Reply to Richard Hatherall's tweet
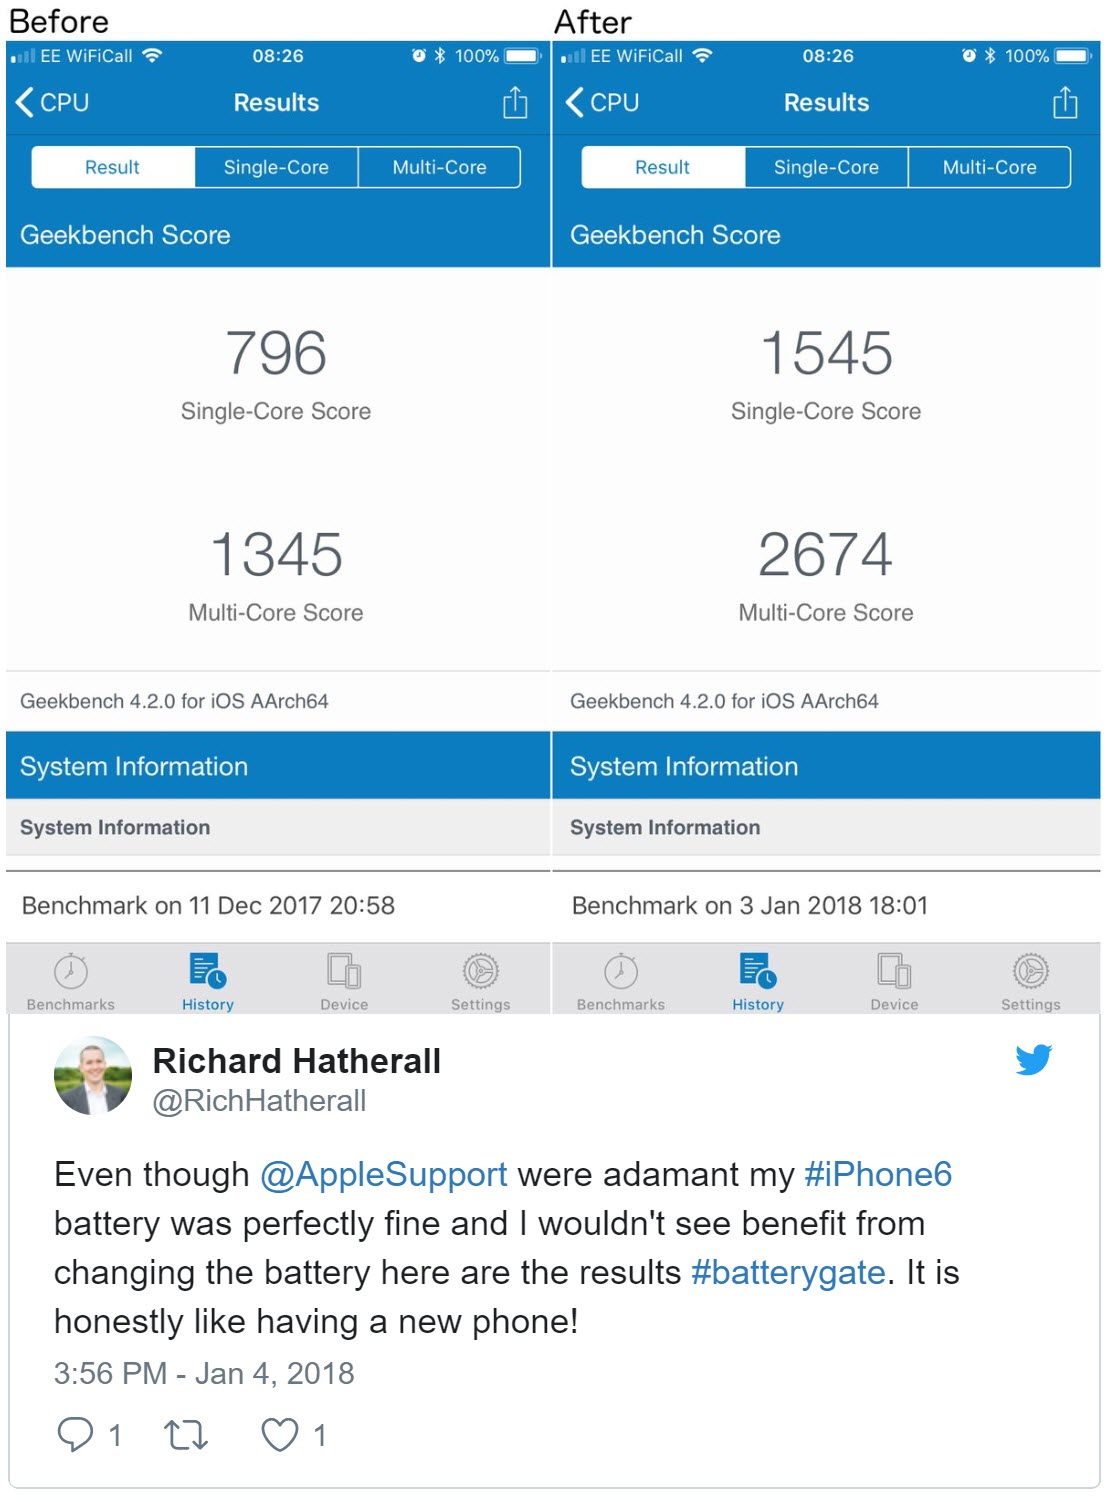The image size is (1110, 1502). pos(77,1434)
